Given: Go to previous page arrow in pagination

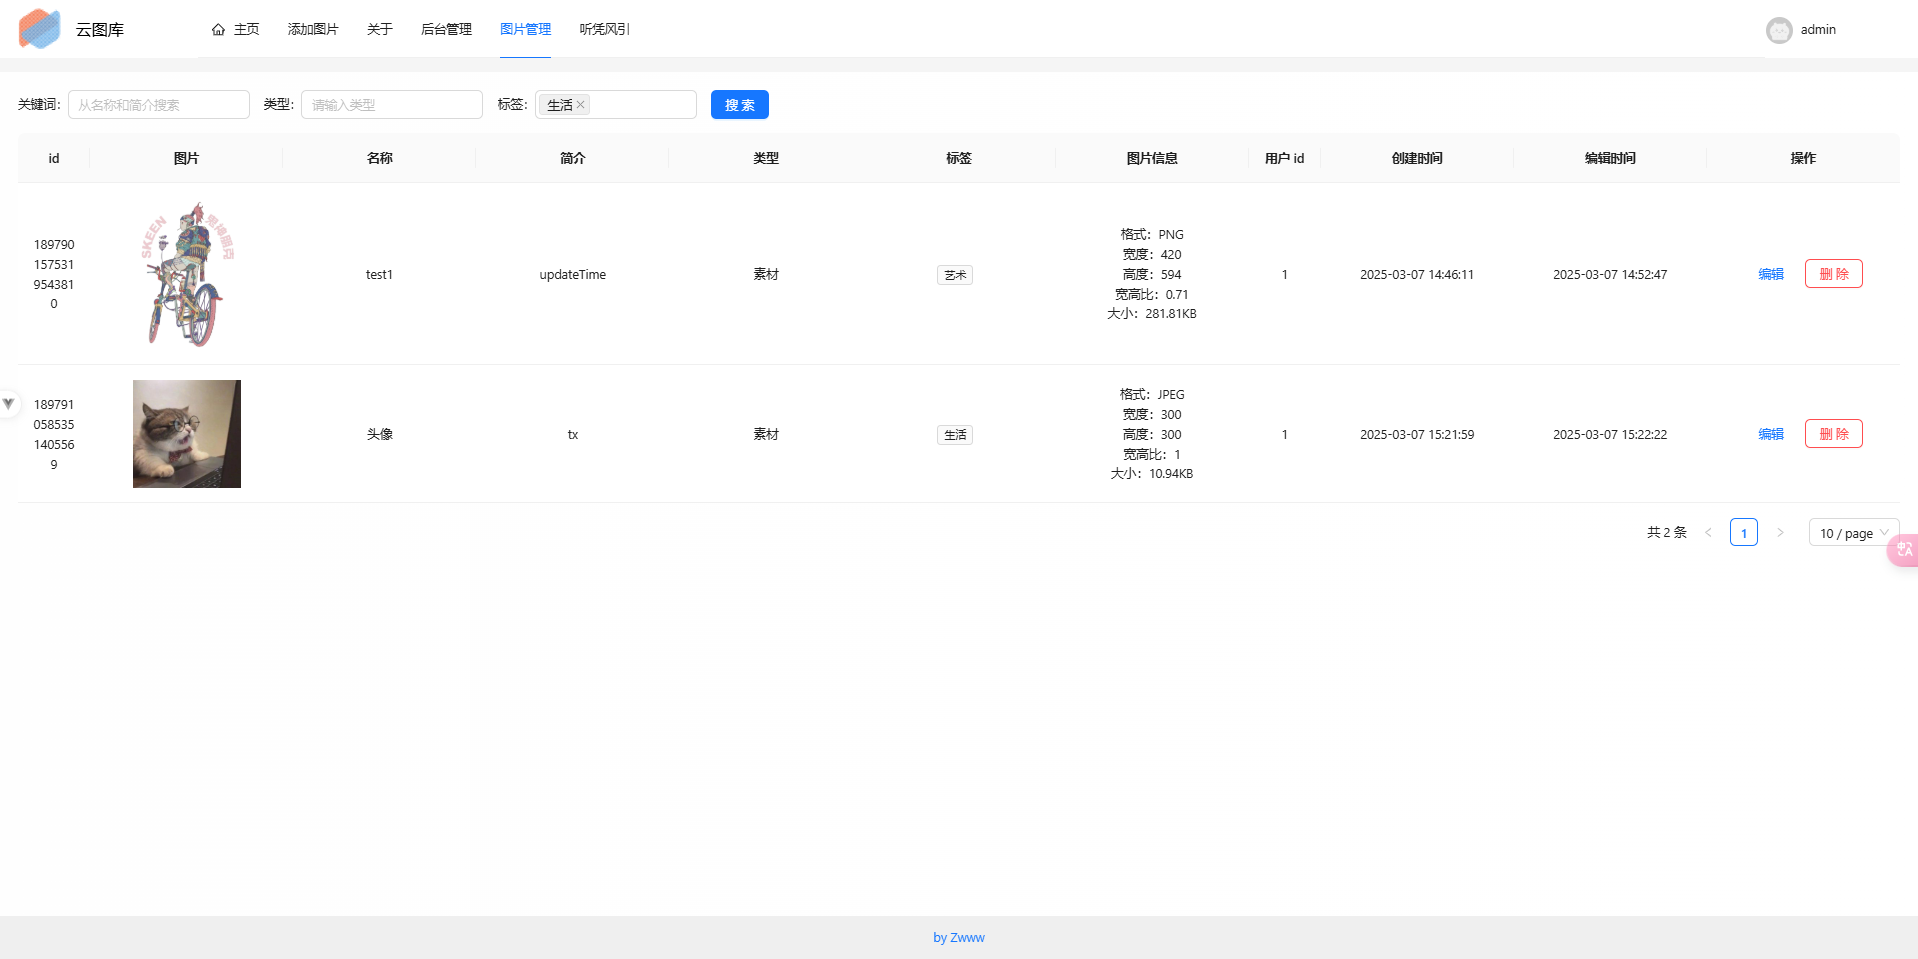Looking at the screenshot, I should pos(1708,532).
